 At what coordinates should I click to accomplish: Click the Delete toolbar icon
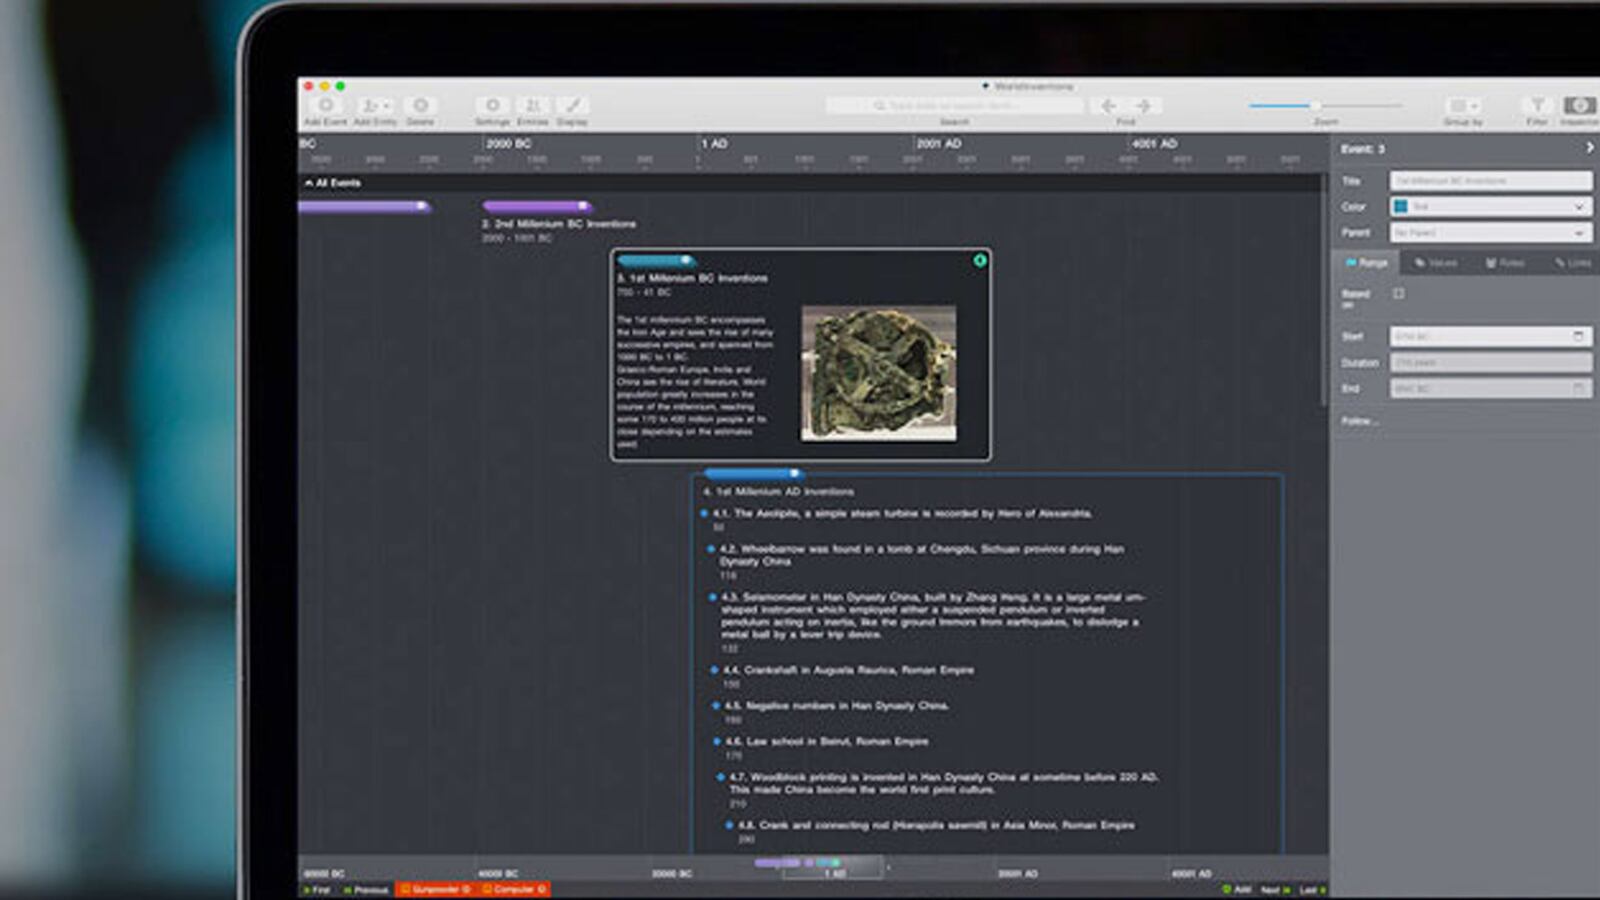[x=421, y=106]
